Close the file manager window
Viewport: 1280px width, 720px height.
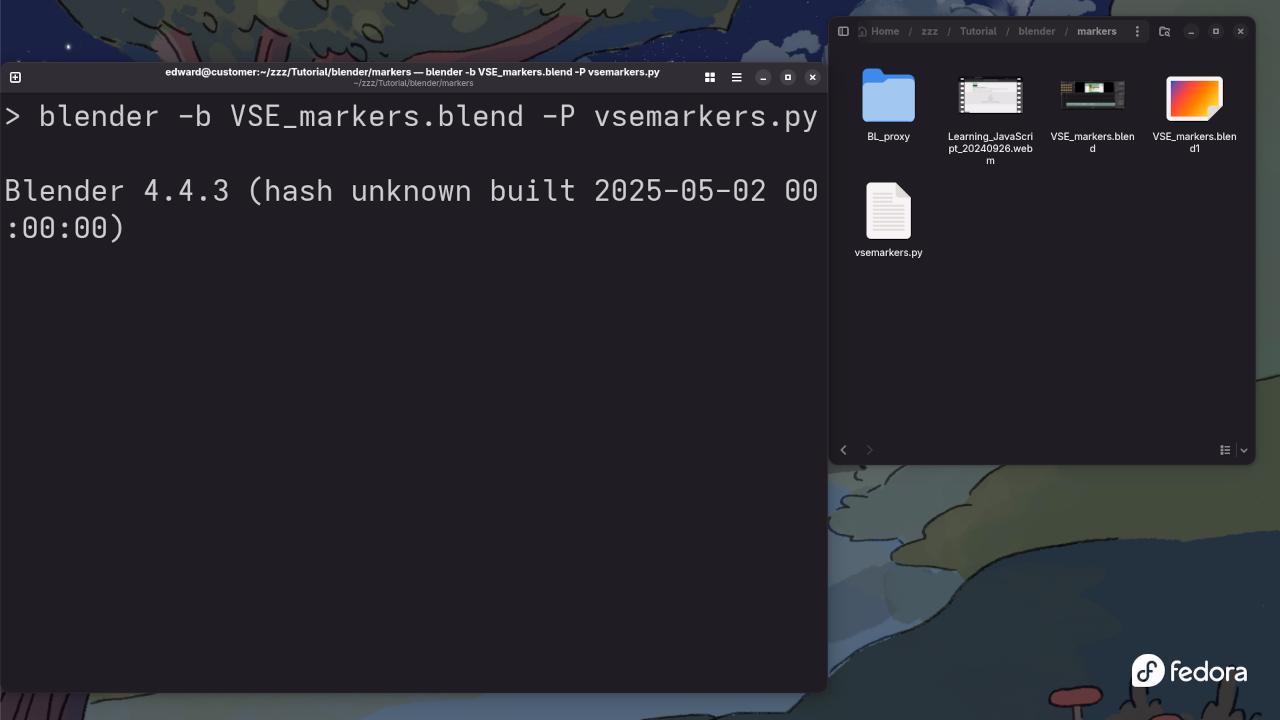[1241, 31]
